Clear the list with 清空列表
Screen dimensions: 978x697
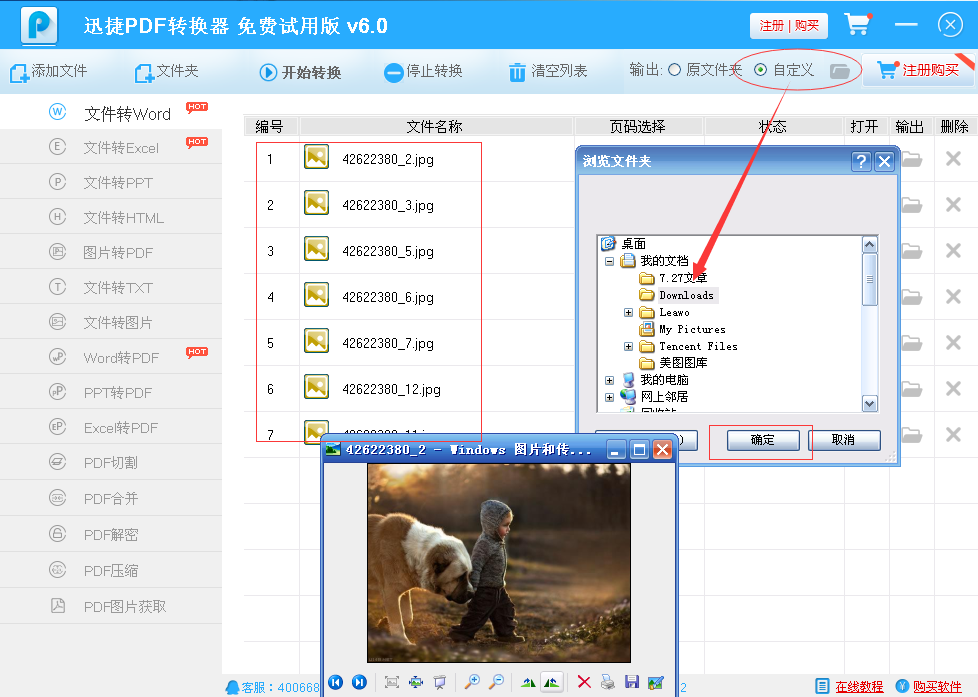pyautogui.click(x=548, y=72)
